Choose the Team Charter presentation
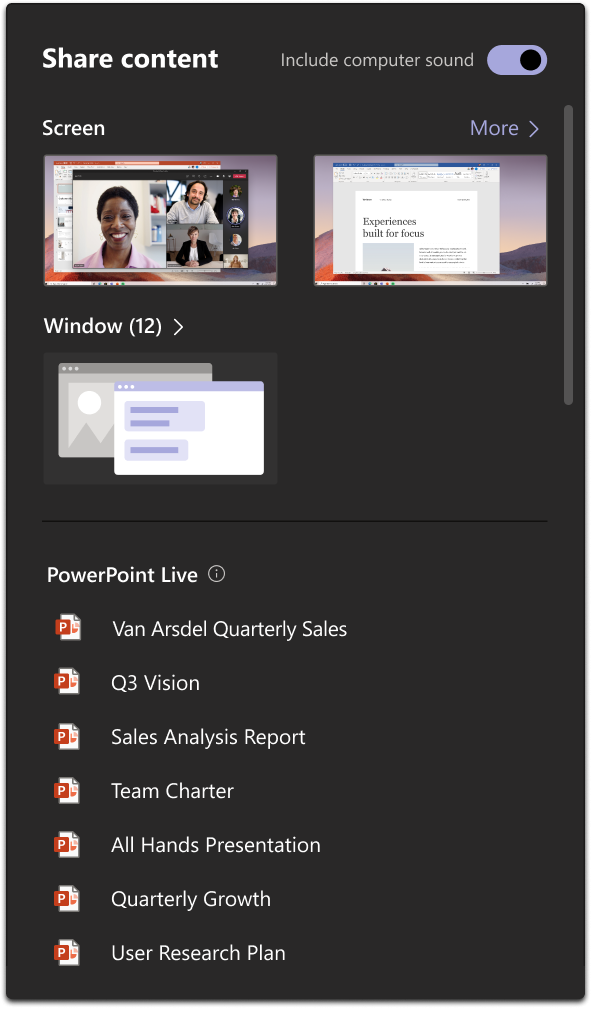Image resolution: width=591 pixels, height=1009 pixels. tap(172, 791)
